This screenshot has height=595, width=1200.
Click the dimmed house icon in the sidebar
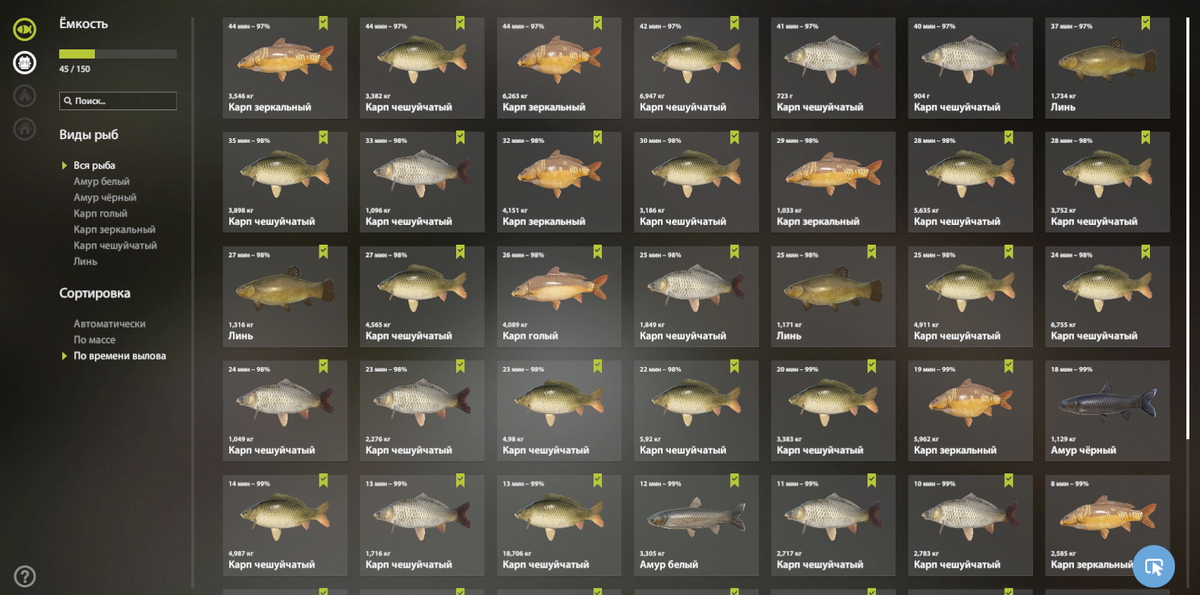pos(25,129)
